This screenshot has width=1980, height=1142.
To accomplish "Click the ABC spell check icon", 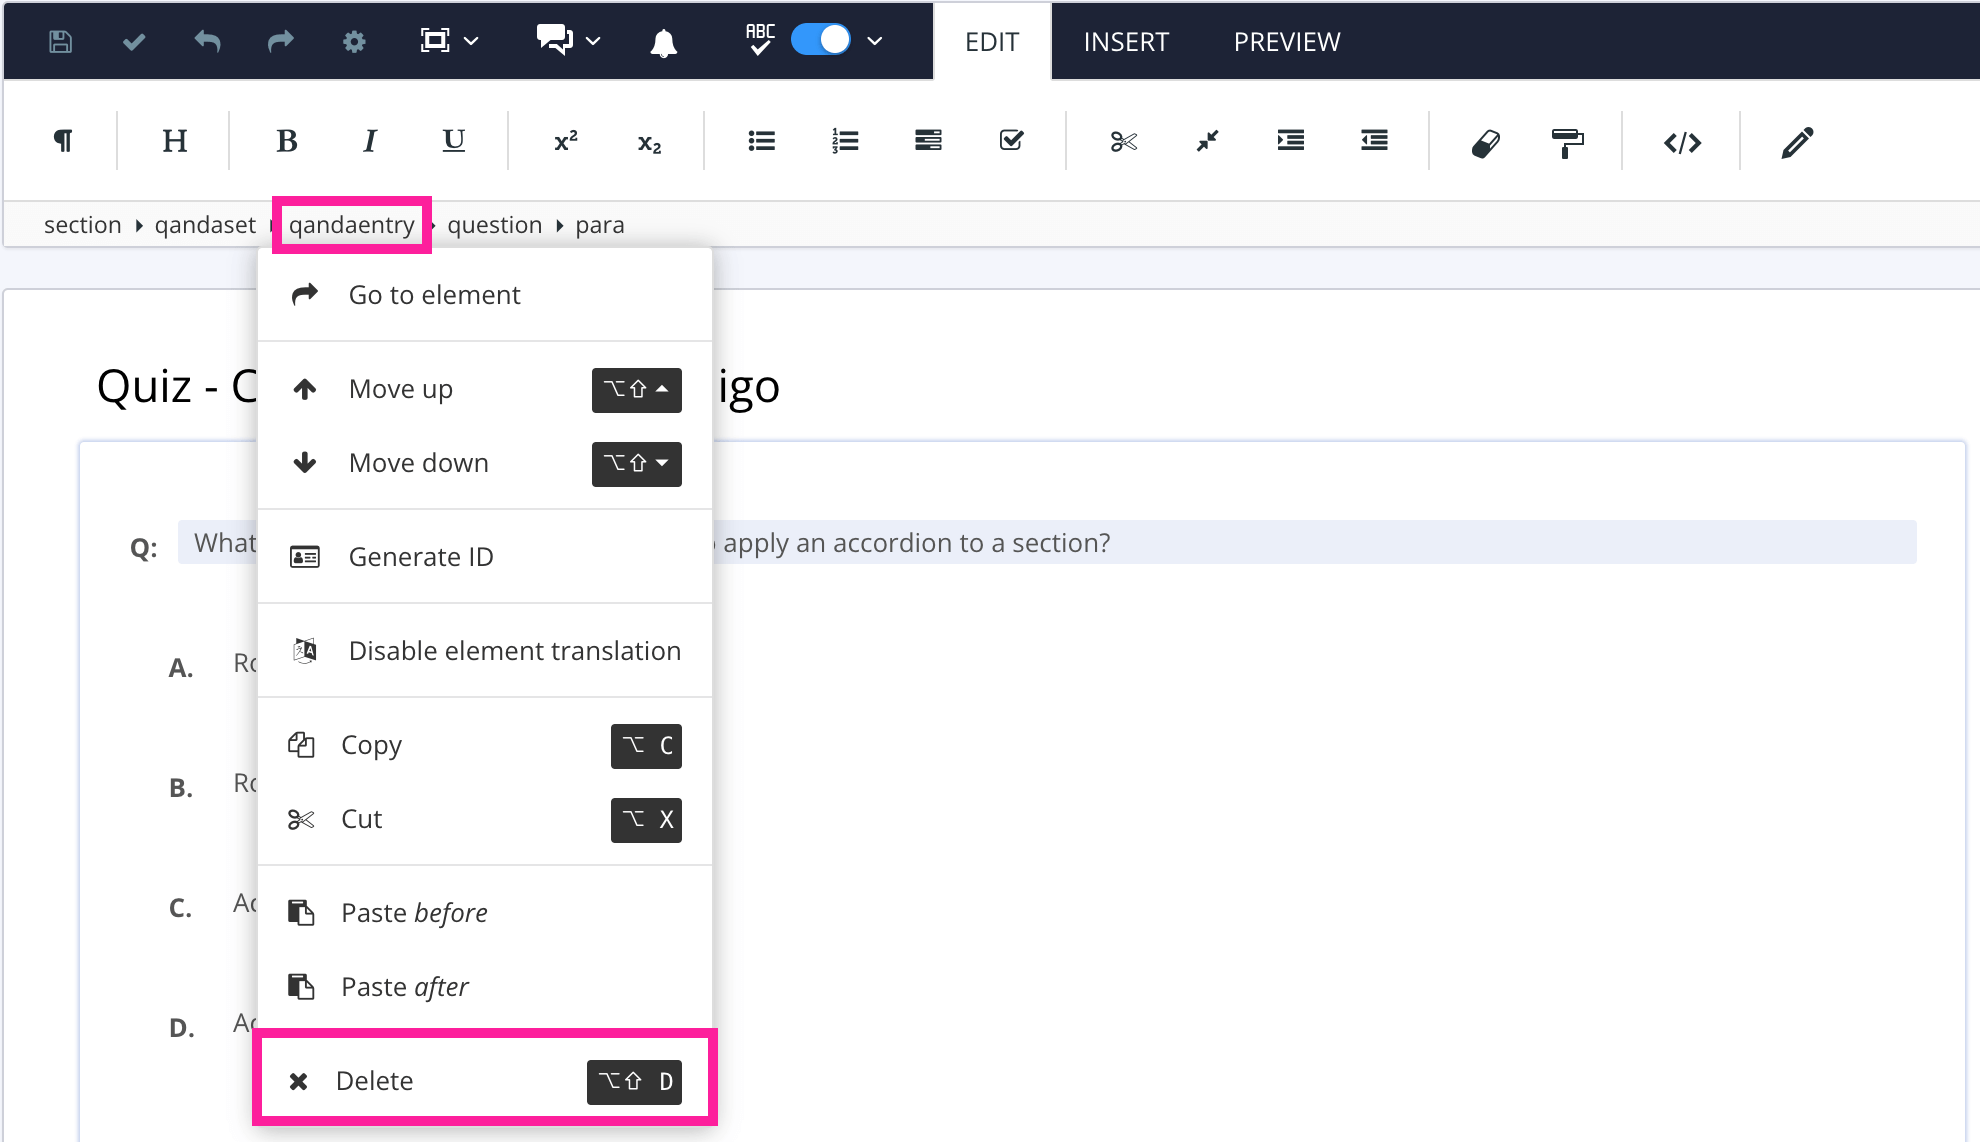I will tap(760, 40).
